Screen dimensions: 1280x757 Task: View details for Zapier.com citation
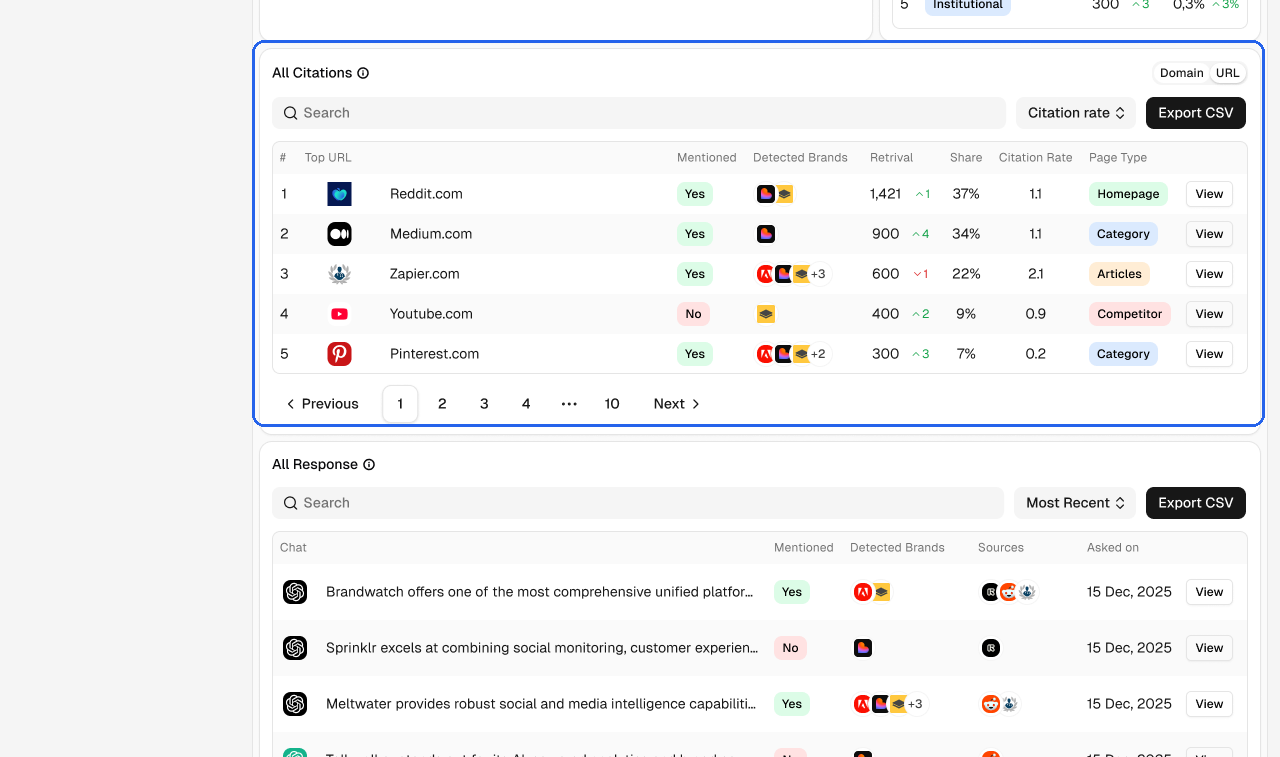pyautogui.click(x=1209, y=274)
